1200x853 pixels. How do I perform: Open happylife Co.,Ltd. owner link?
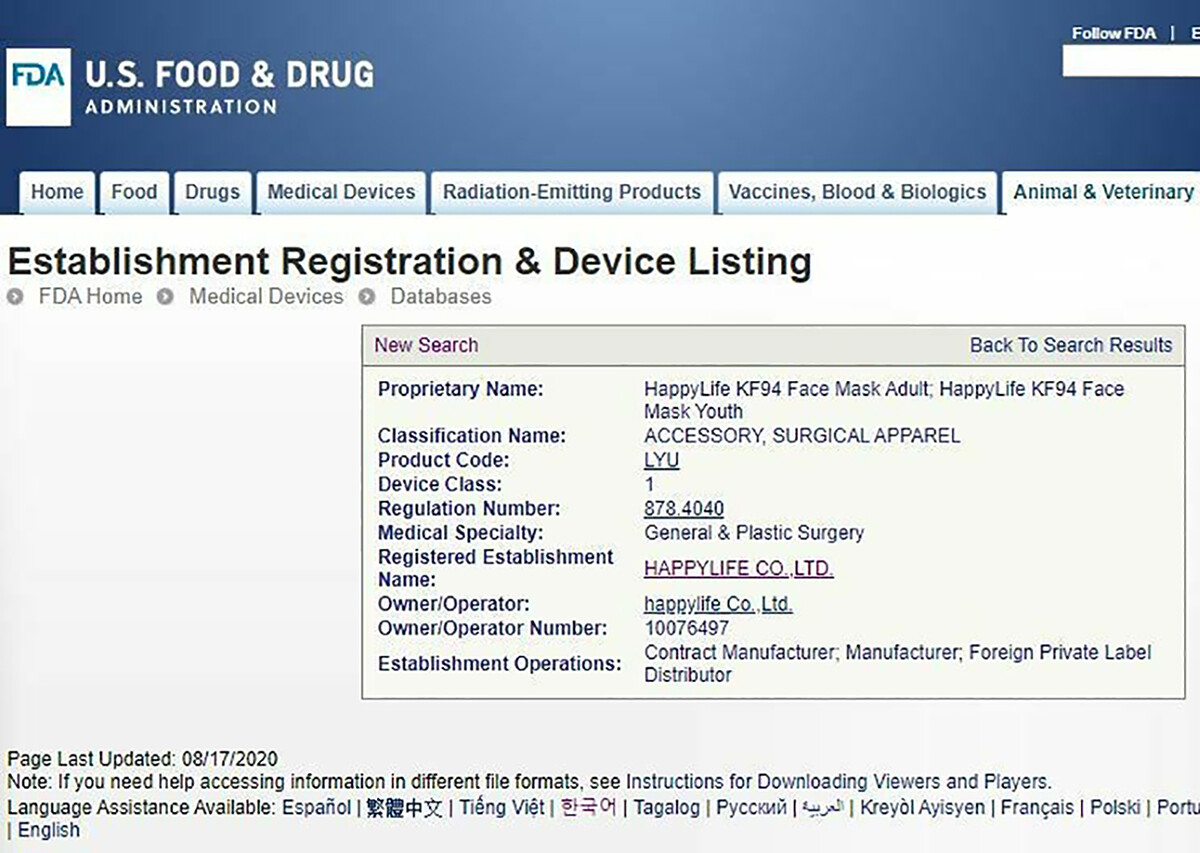pos(718,605)
